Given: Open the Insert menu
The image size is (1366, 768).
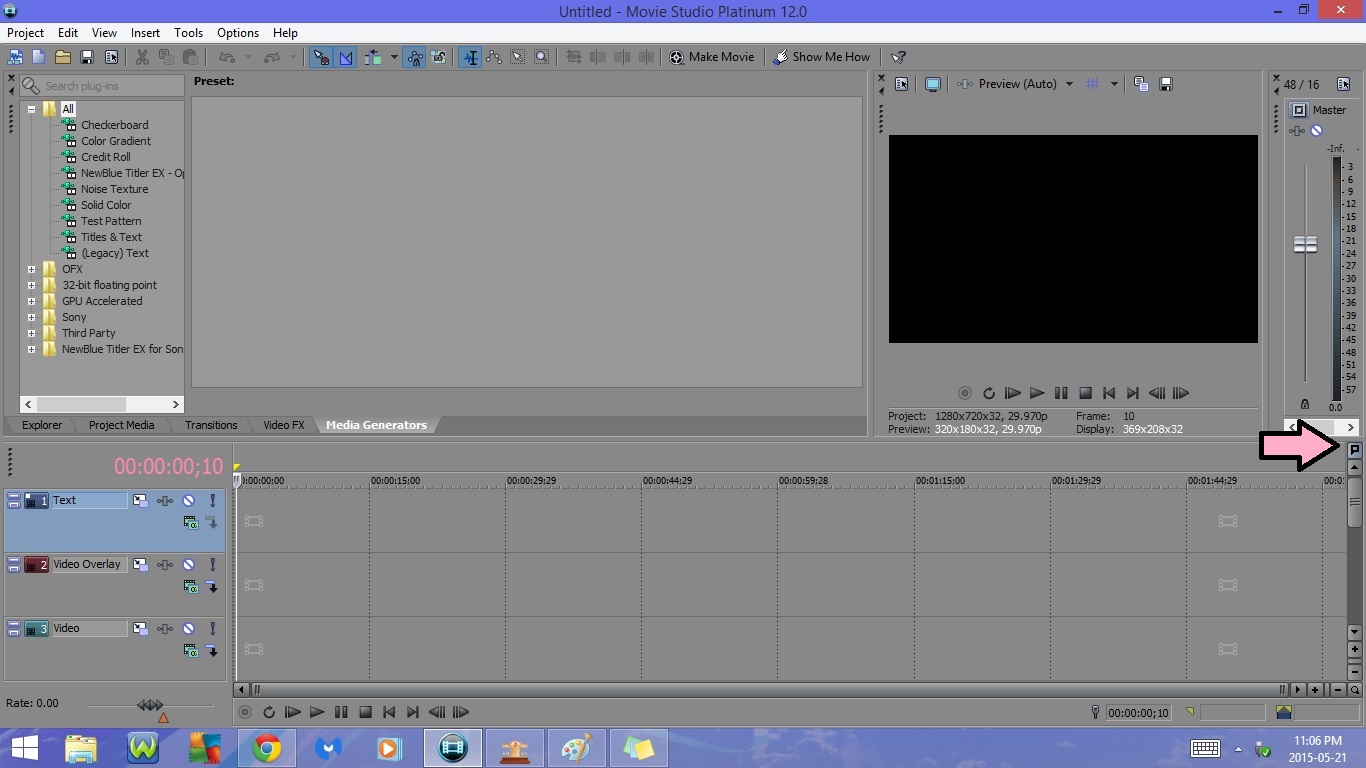Looking at the screenshot, I should click(145, 33).
